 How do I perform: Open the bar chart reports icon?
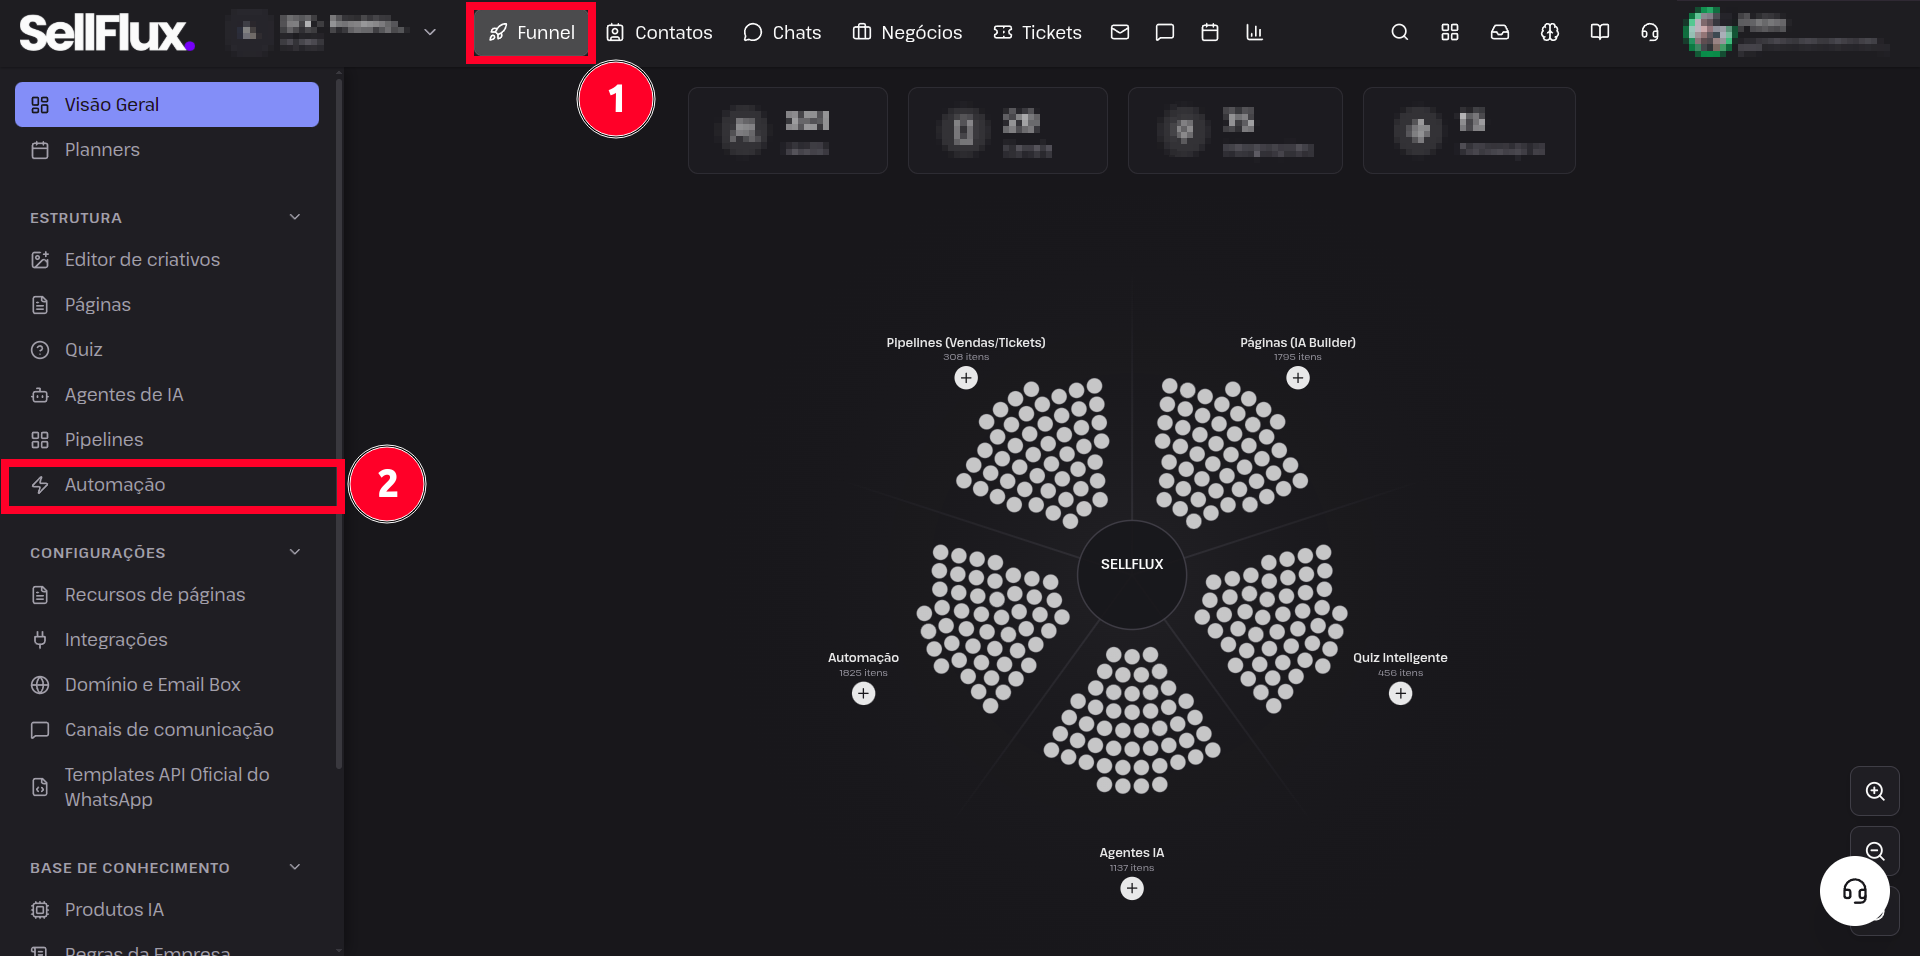pyautogui.click(x=1255, y=33)
